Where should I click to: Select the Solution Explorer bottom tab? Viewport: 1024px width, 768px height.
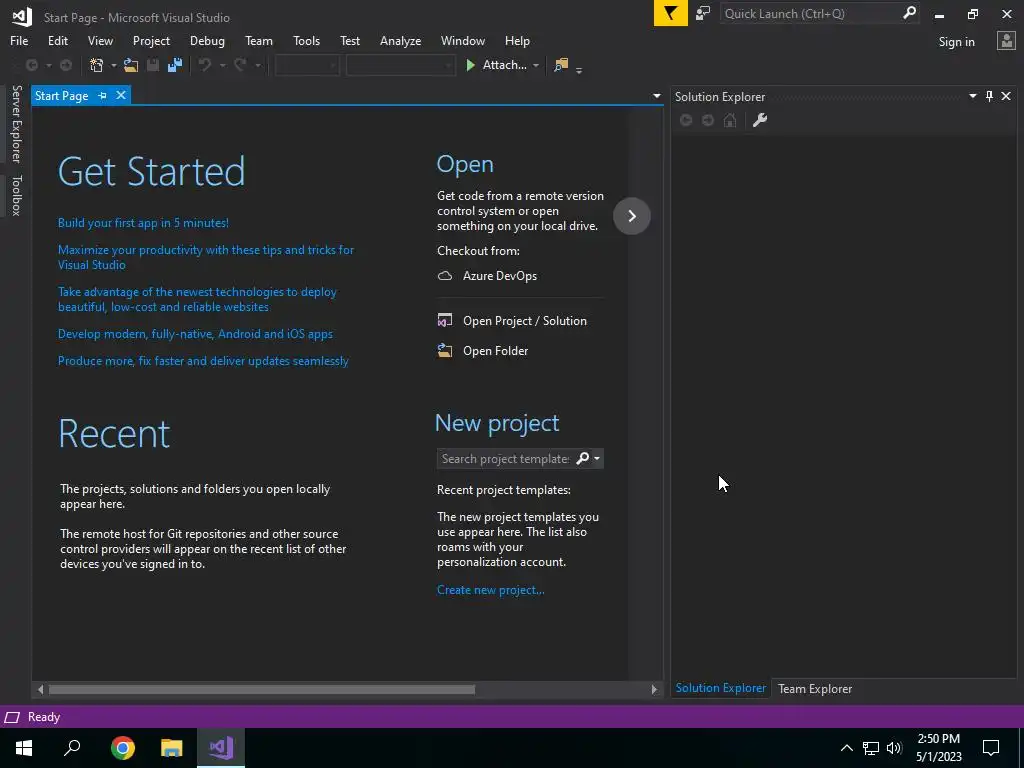click(720, 688)
